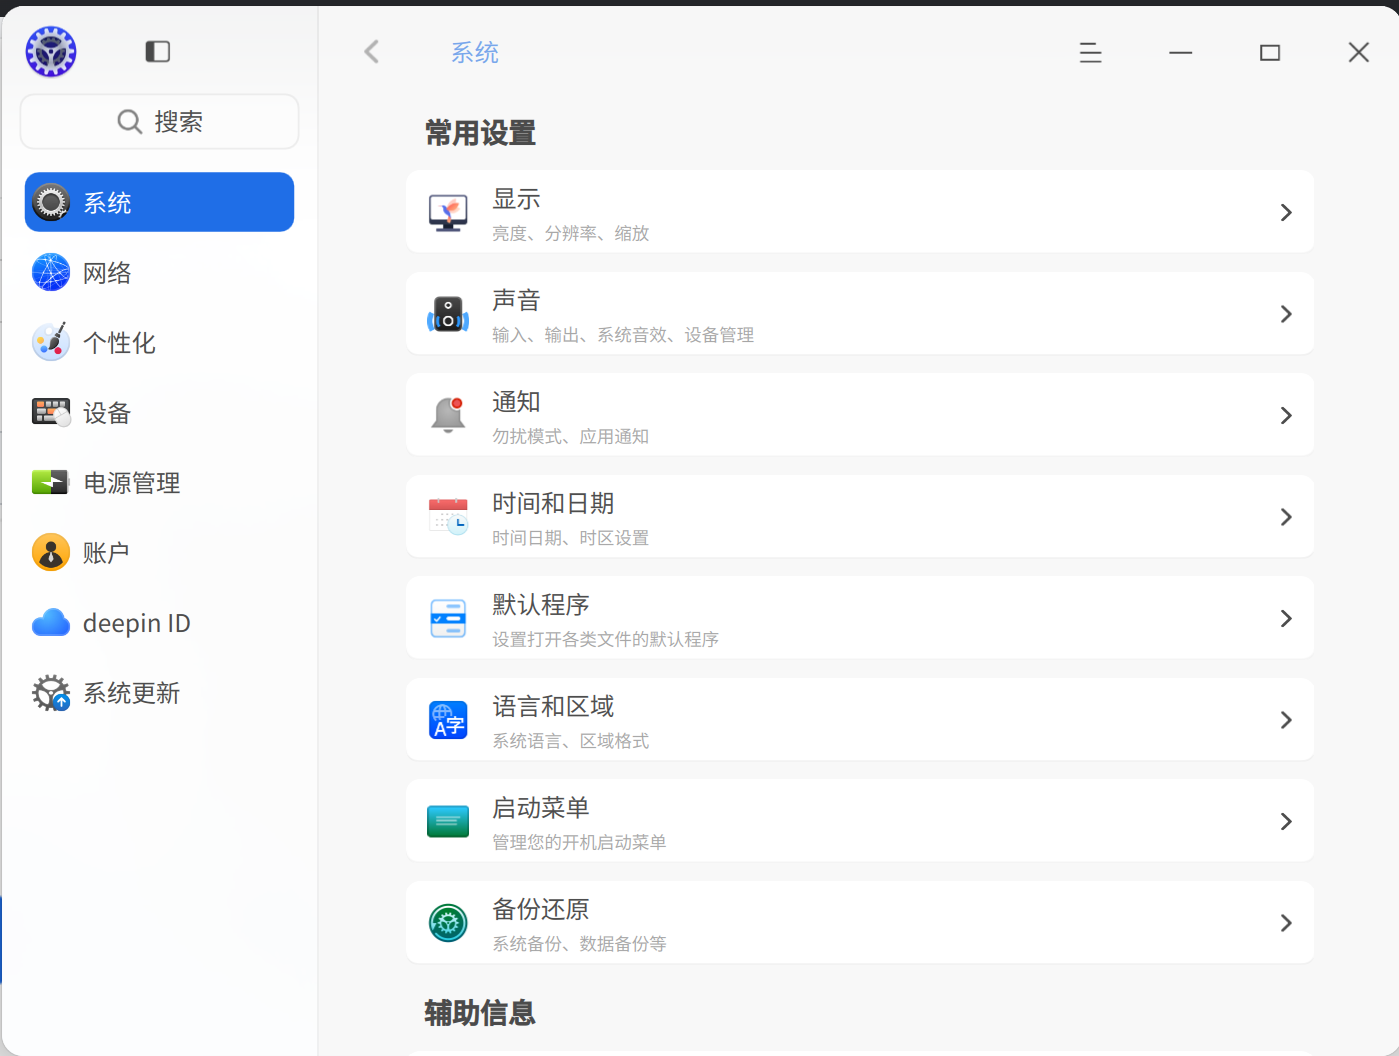The height and width of the screenshot is (1056, 1399).
Task: Click the 设置打开各类文件的默认程序 subtitle
Action: pyautogui.click(x=605, y=639)
